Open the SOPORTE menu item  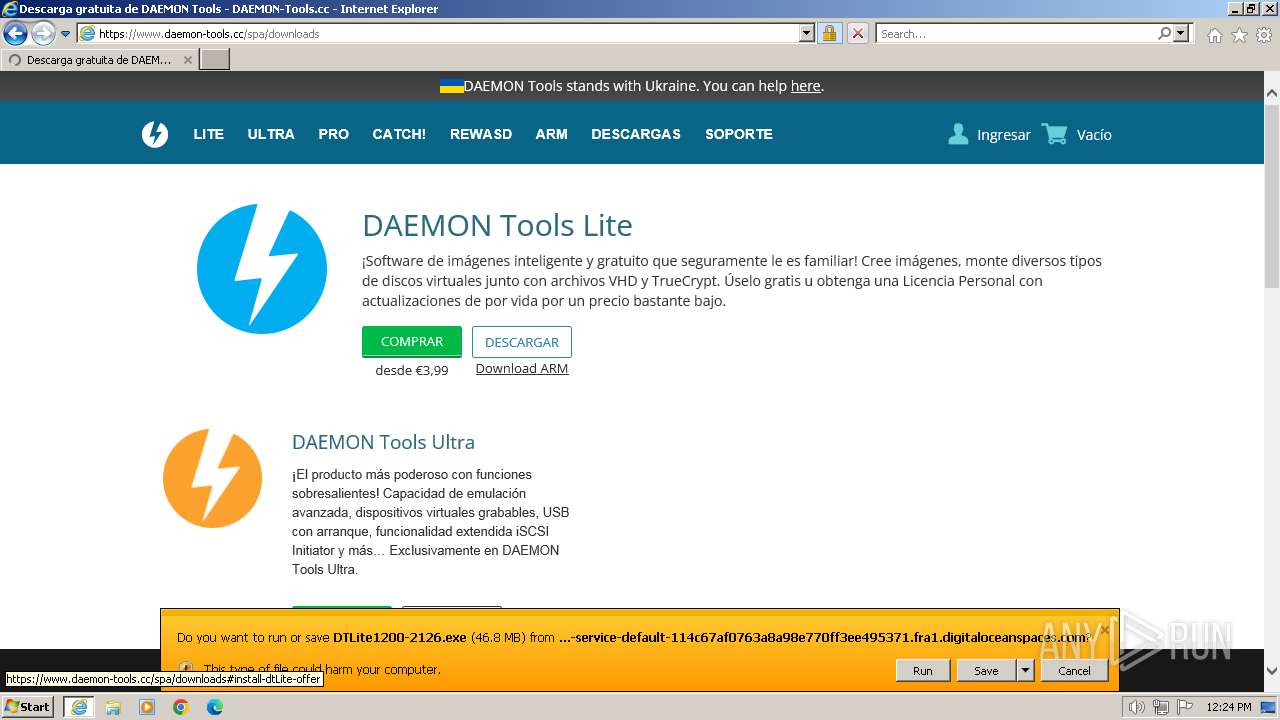tap(739, 134)
